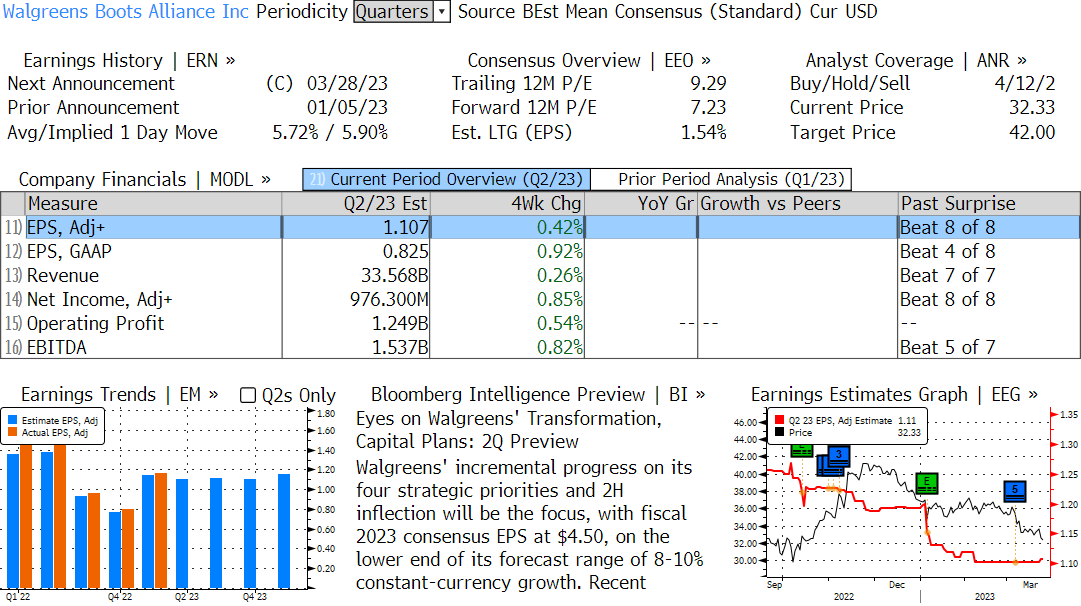Click the Next Announcement date 03/28/23
1081x606 pixels.
tap(347, 84)
